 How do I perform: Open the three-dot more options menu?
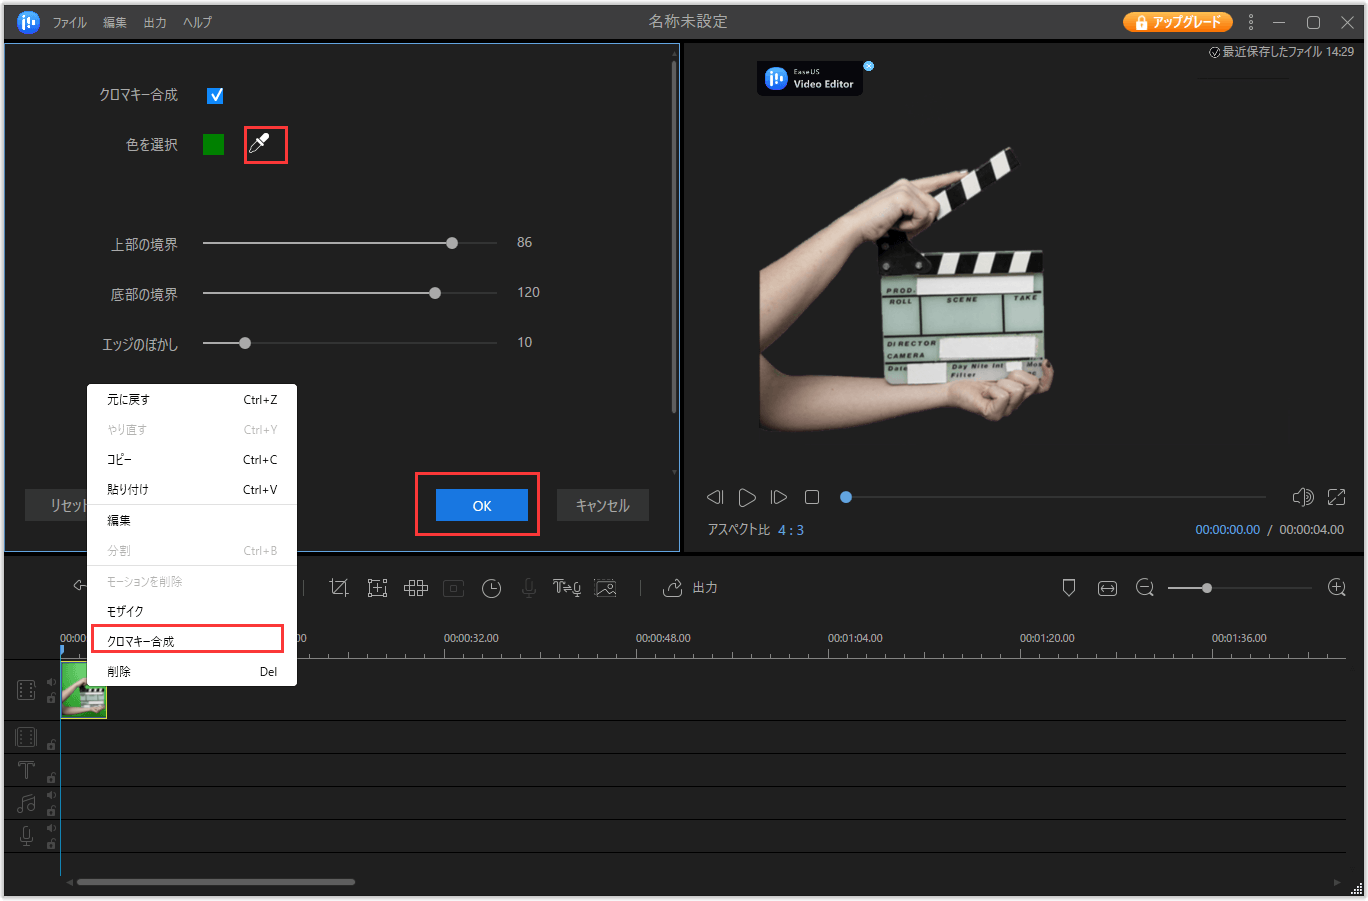click(x=1250, y=22)
